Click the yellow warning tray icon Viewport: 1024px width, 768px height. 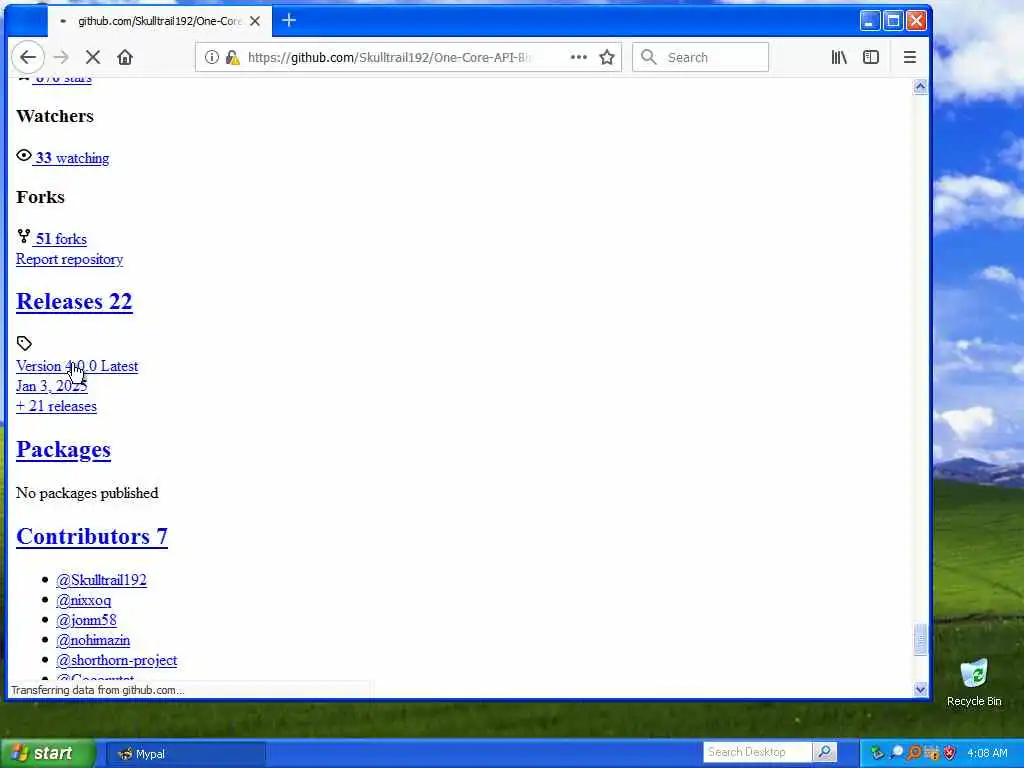[932, 753]
